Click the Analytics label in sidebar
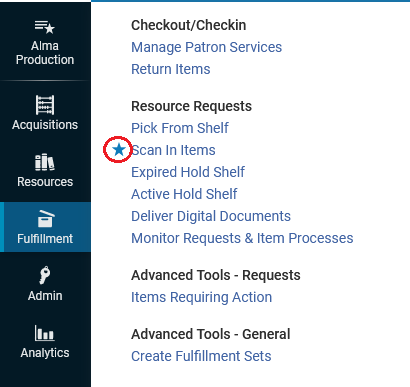The height and width of the screenshot is (387, 410). pyautogui.click(x=45, y=353)
